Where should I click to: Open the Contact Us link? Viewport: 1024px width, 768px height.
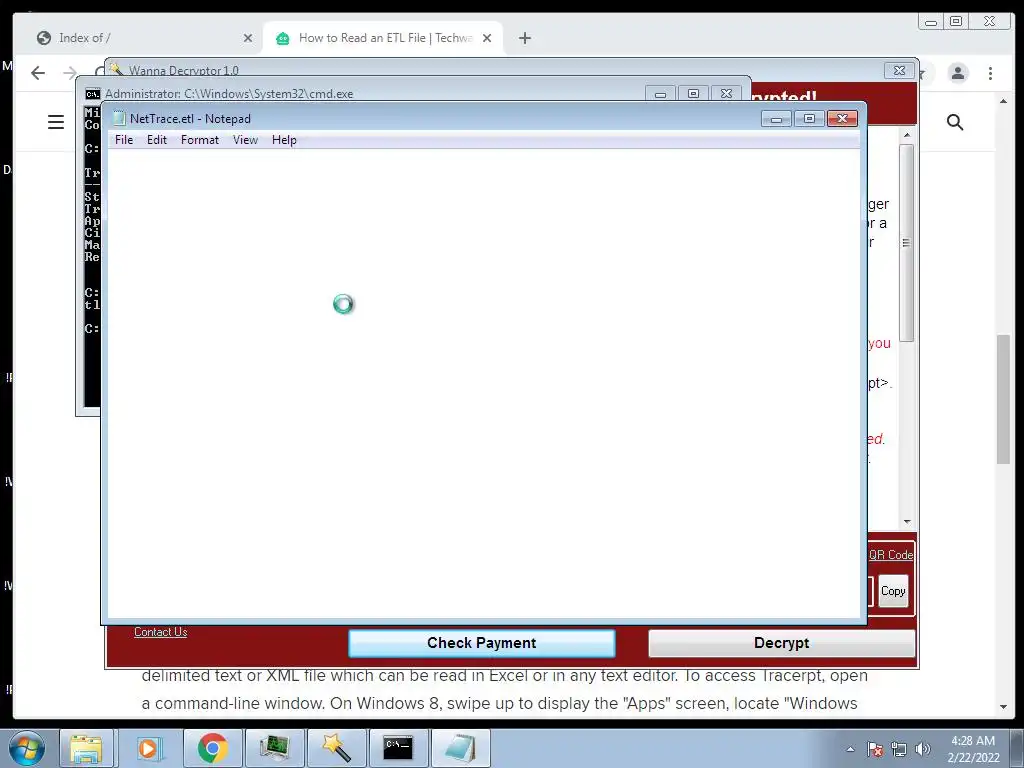[x=161, y=632]
